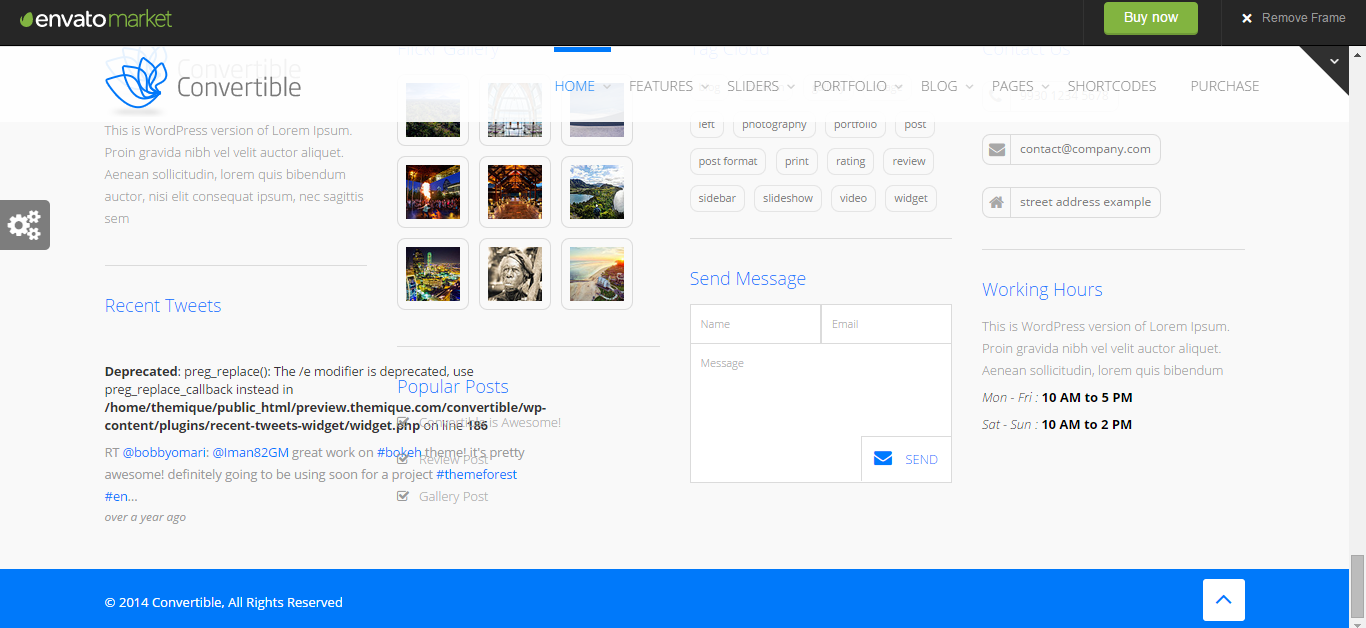This screenshot has height=628, width=1366.
Task: Click the home icon beside street address
Action: click(x=997, y=202)
